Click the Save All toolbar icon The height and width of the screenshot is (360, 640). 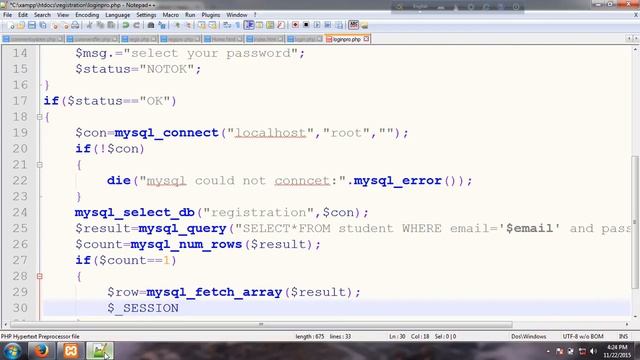pos(42,25)
